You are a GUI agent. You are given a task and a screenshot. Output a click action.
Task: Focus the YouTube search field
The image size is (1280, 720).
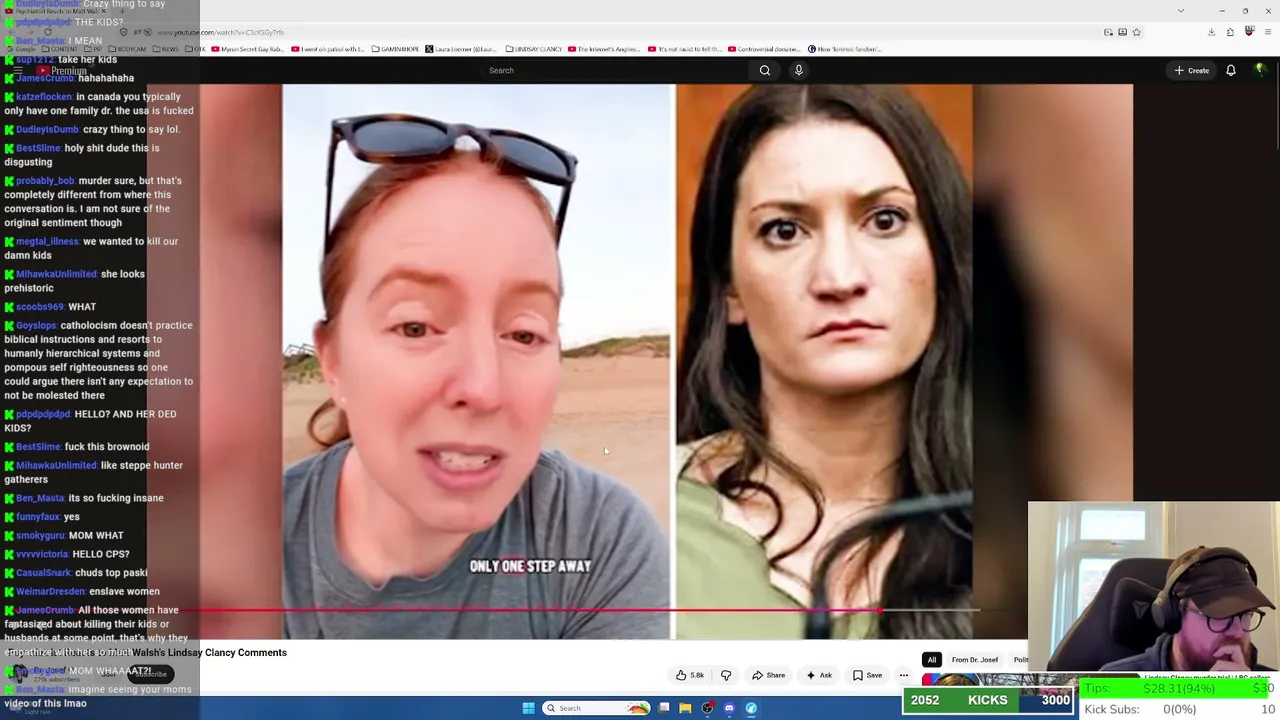click(615, 70)
